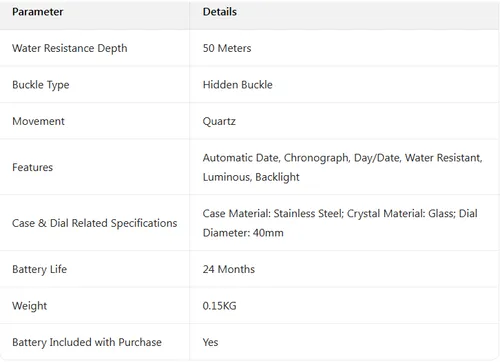The image size is (500, 362).
Task: Click the Hidden Buckle value
Action: tap(238, 85)
